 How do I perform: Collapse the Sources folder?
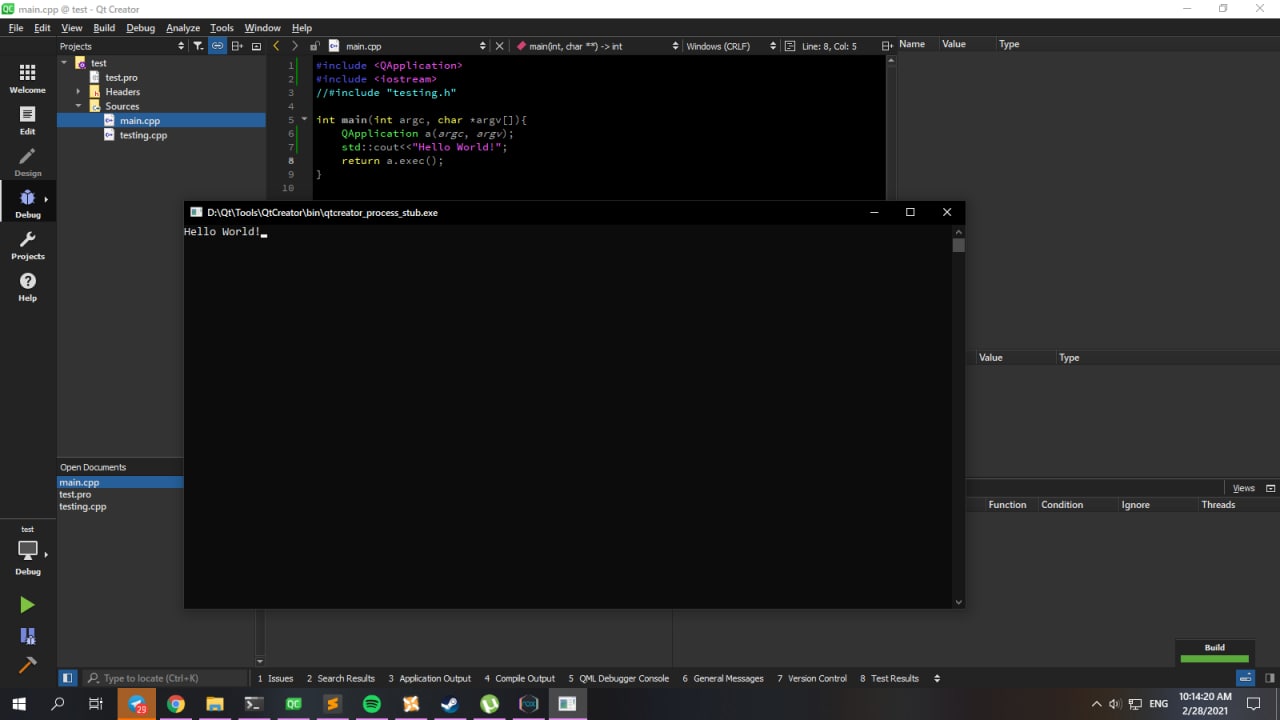point(79,106)
